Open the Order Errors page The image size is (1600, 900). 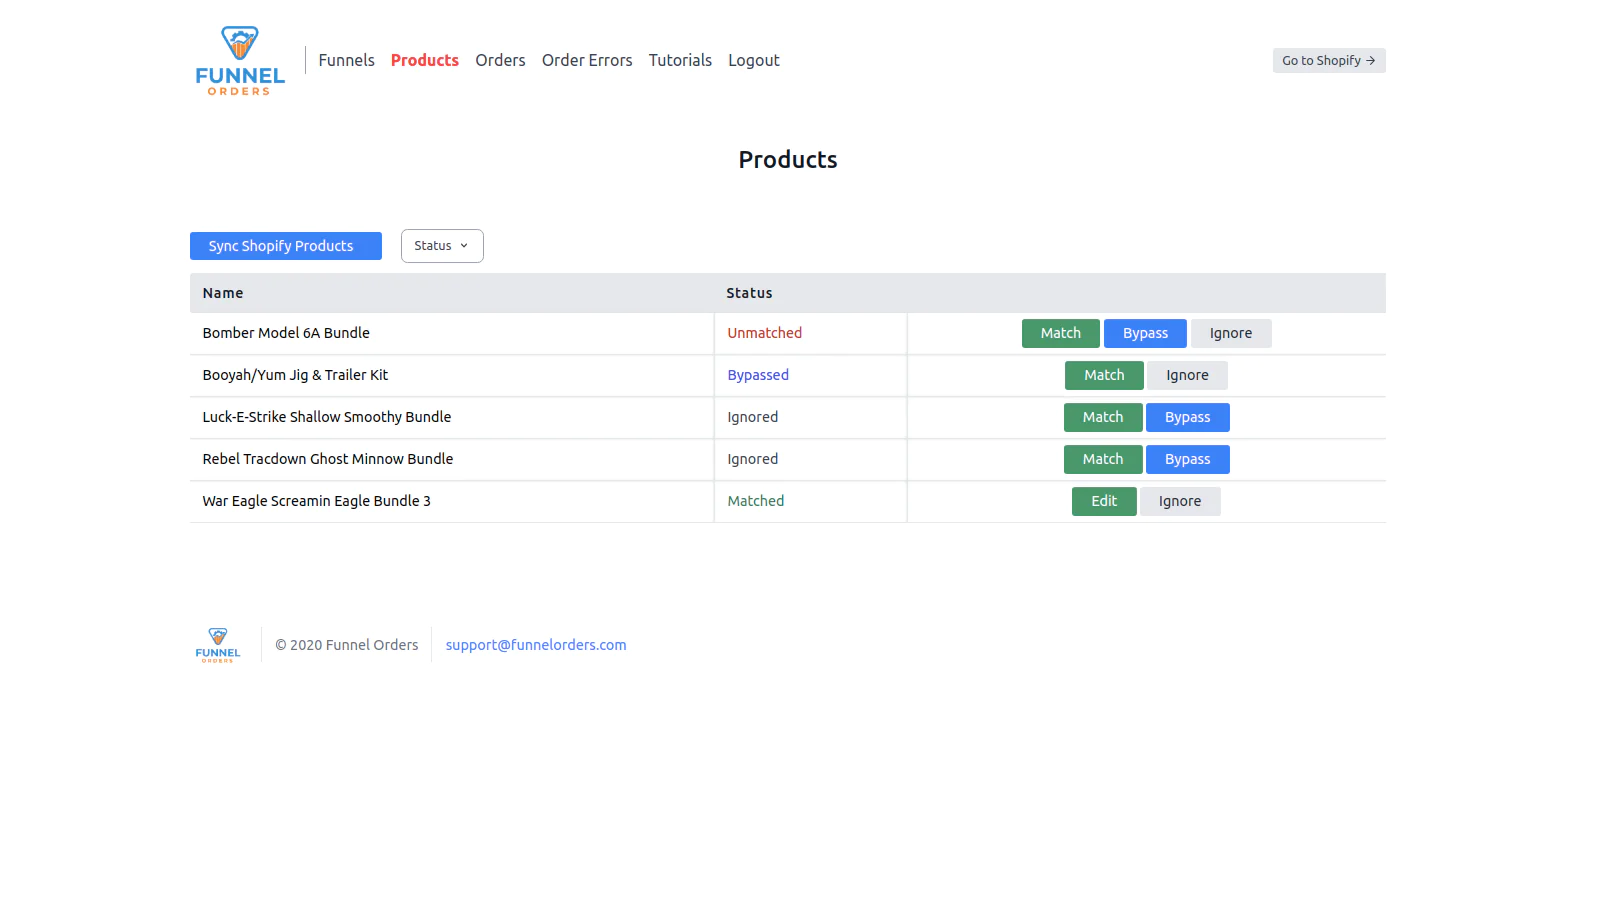tap(587, 60)
